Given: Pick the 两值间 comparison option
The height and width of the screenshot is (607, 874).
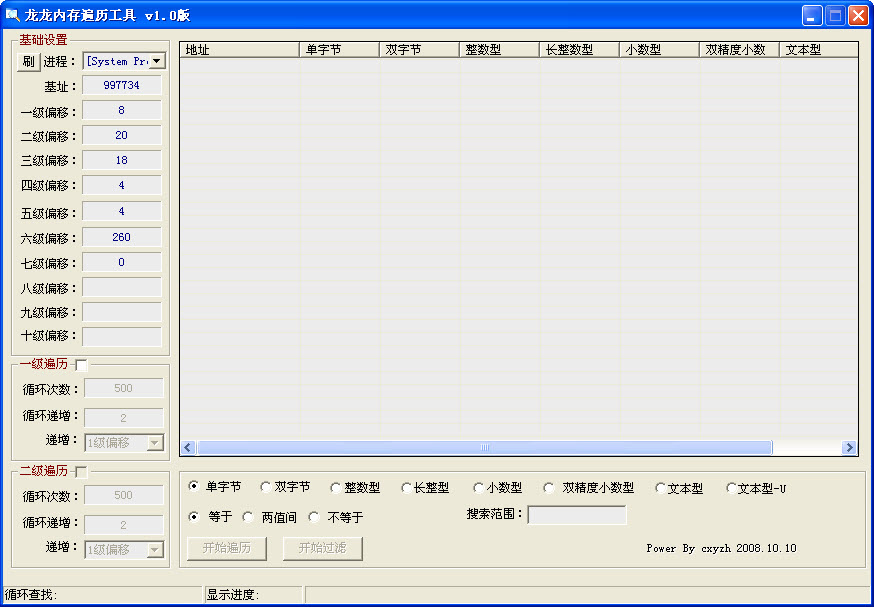Looking at the screenshot, I should [x=248, y=517].
